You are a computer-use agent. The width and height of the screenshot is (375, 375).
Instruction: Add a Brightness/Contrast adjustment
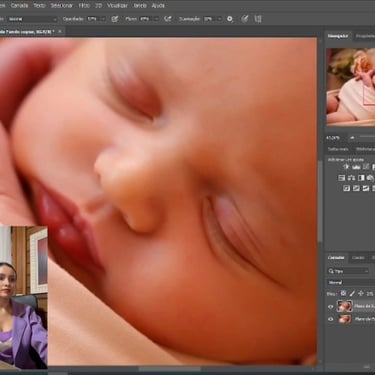click(x=347, y=167)
